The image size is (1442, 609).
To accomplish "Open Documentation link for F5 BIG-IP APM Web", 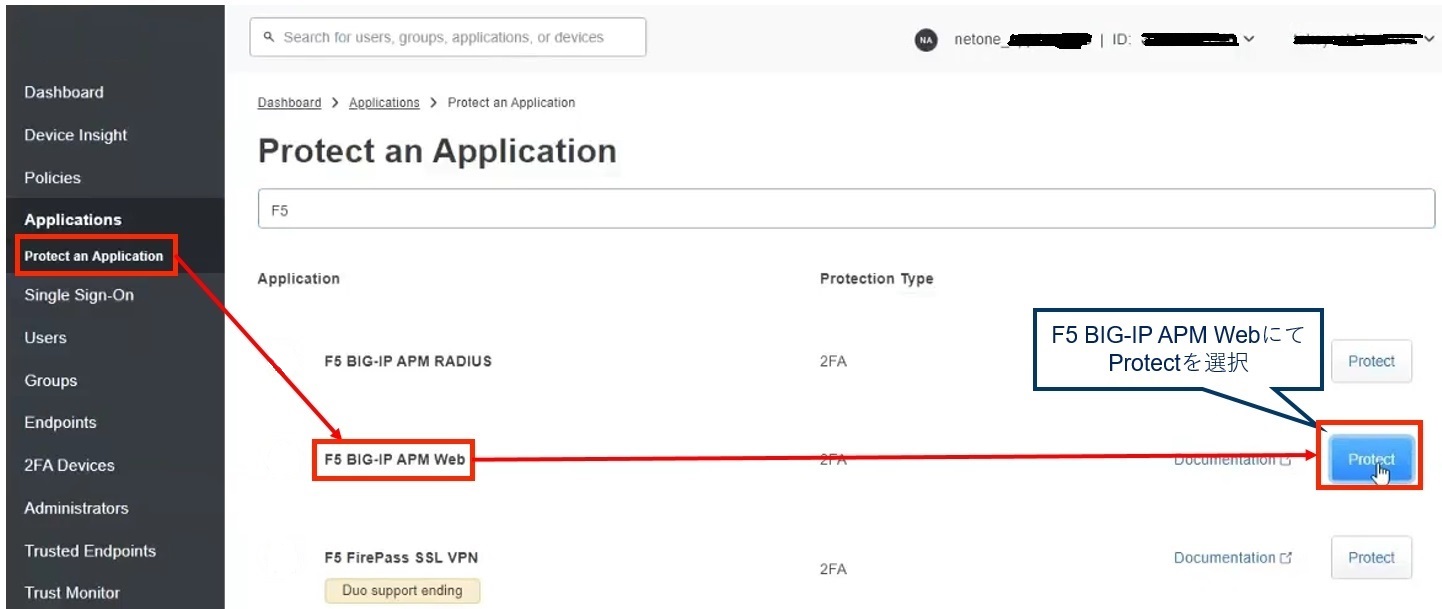I will 1232,460.
